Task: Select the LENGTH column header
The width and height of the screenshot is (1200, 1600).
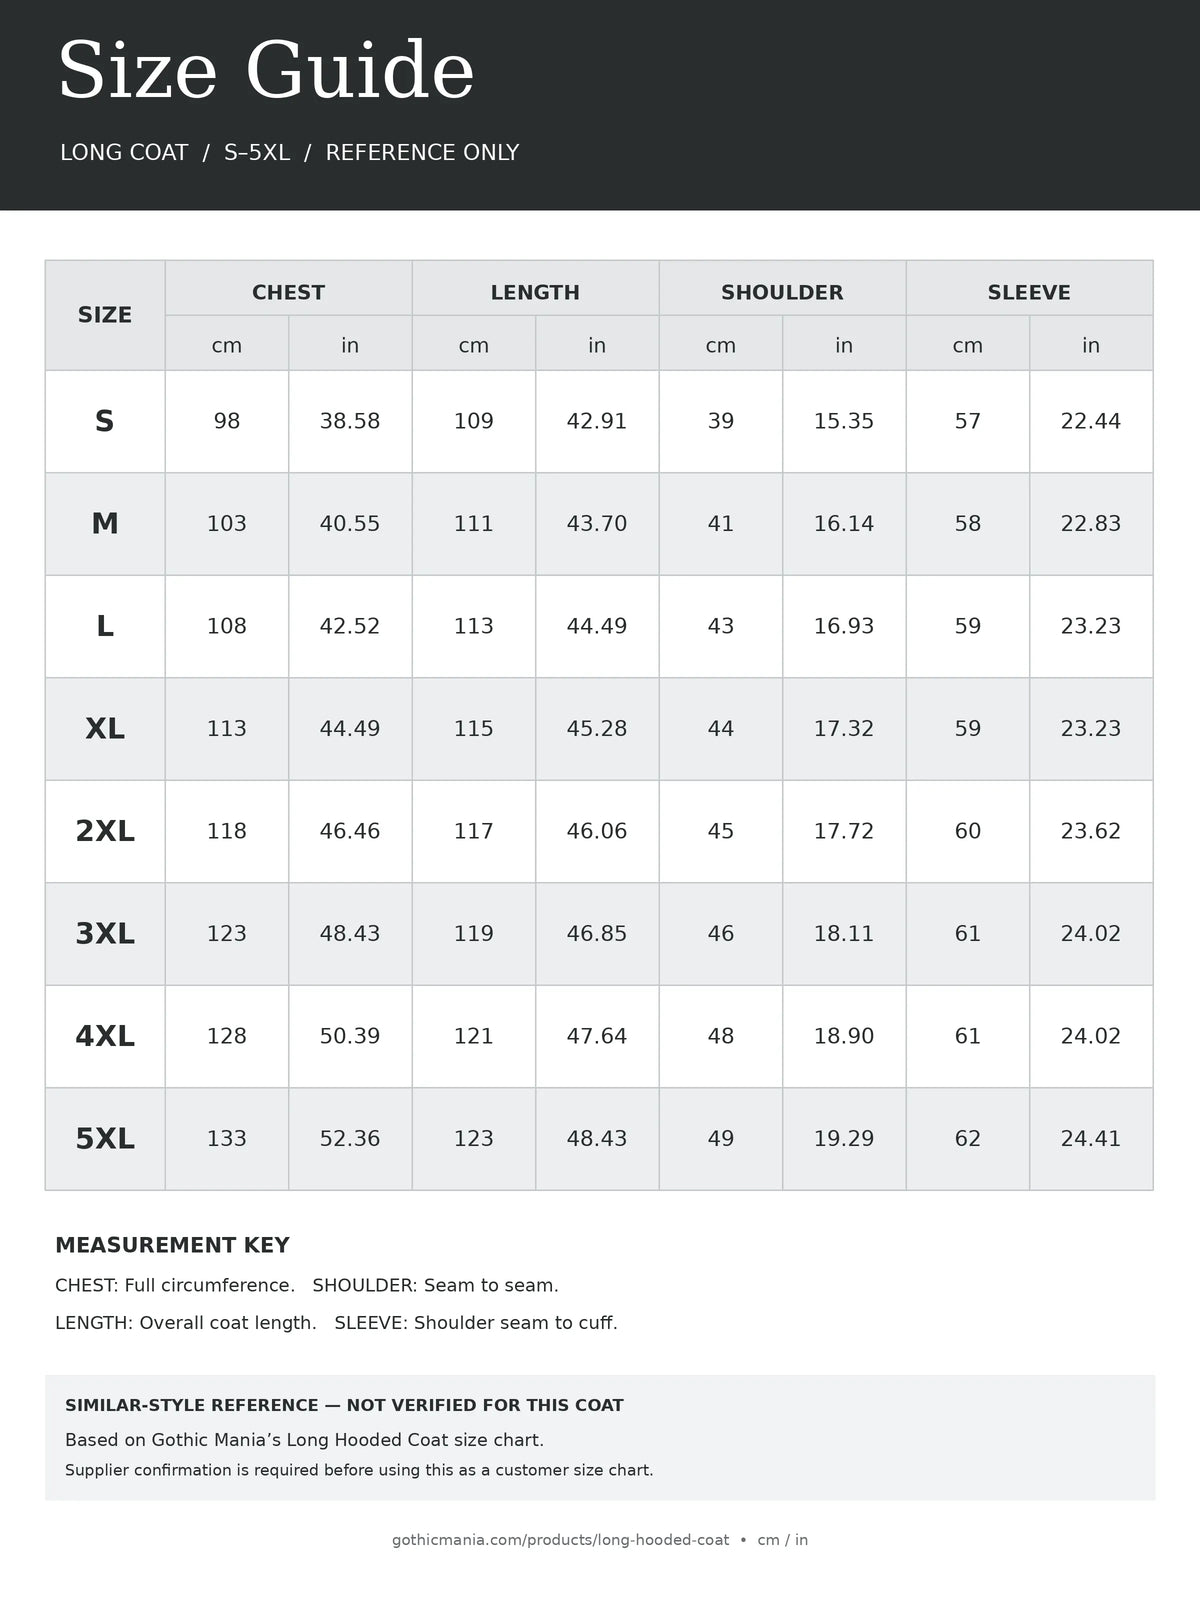Action: (535, 292)
